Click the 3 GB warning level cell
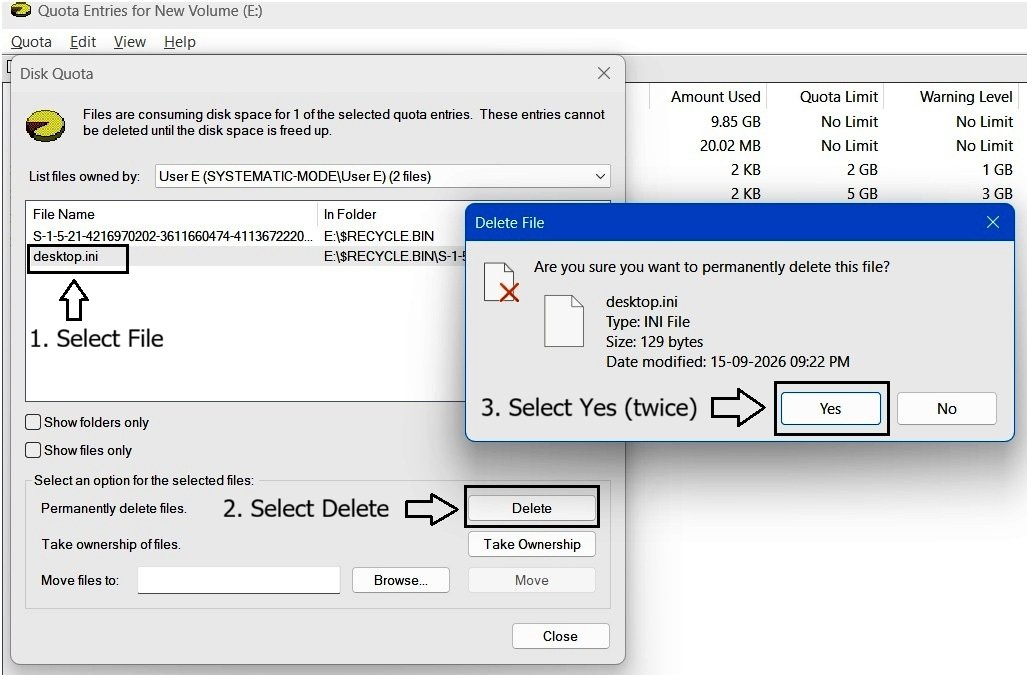The width and height of the screenshot is (1027, 675). (998, 194)
